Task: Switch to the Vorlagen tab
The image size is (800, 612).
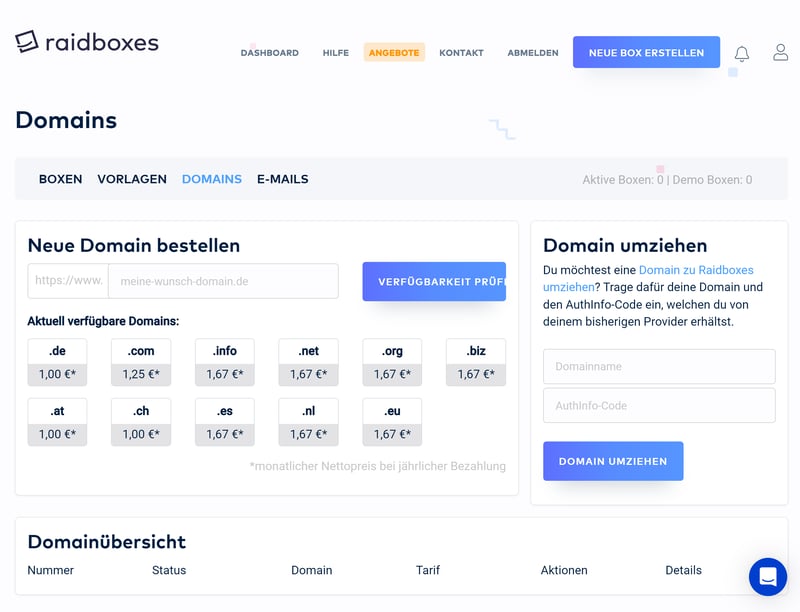Action: [x=132, y=179]
